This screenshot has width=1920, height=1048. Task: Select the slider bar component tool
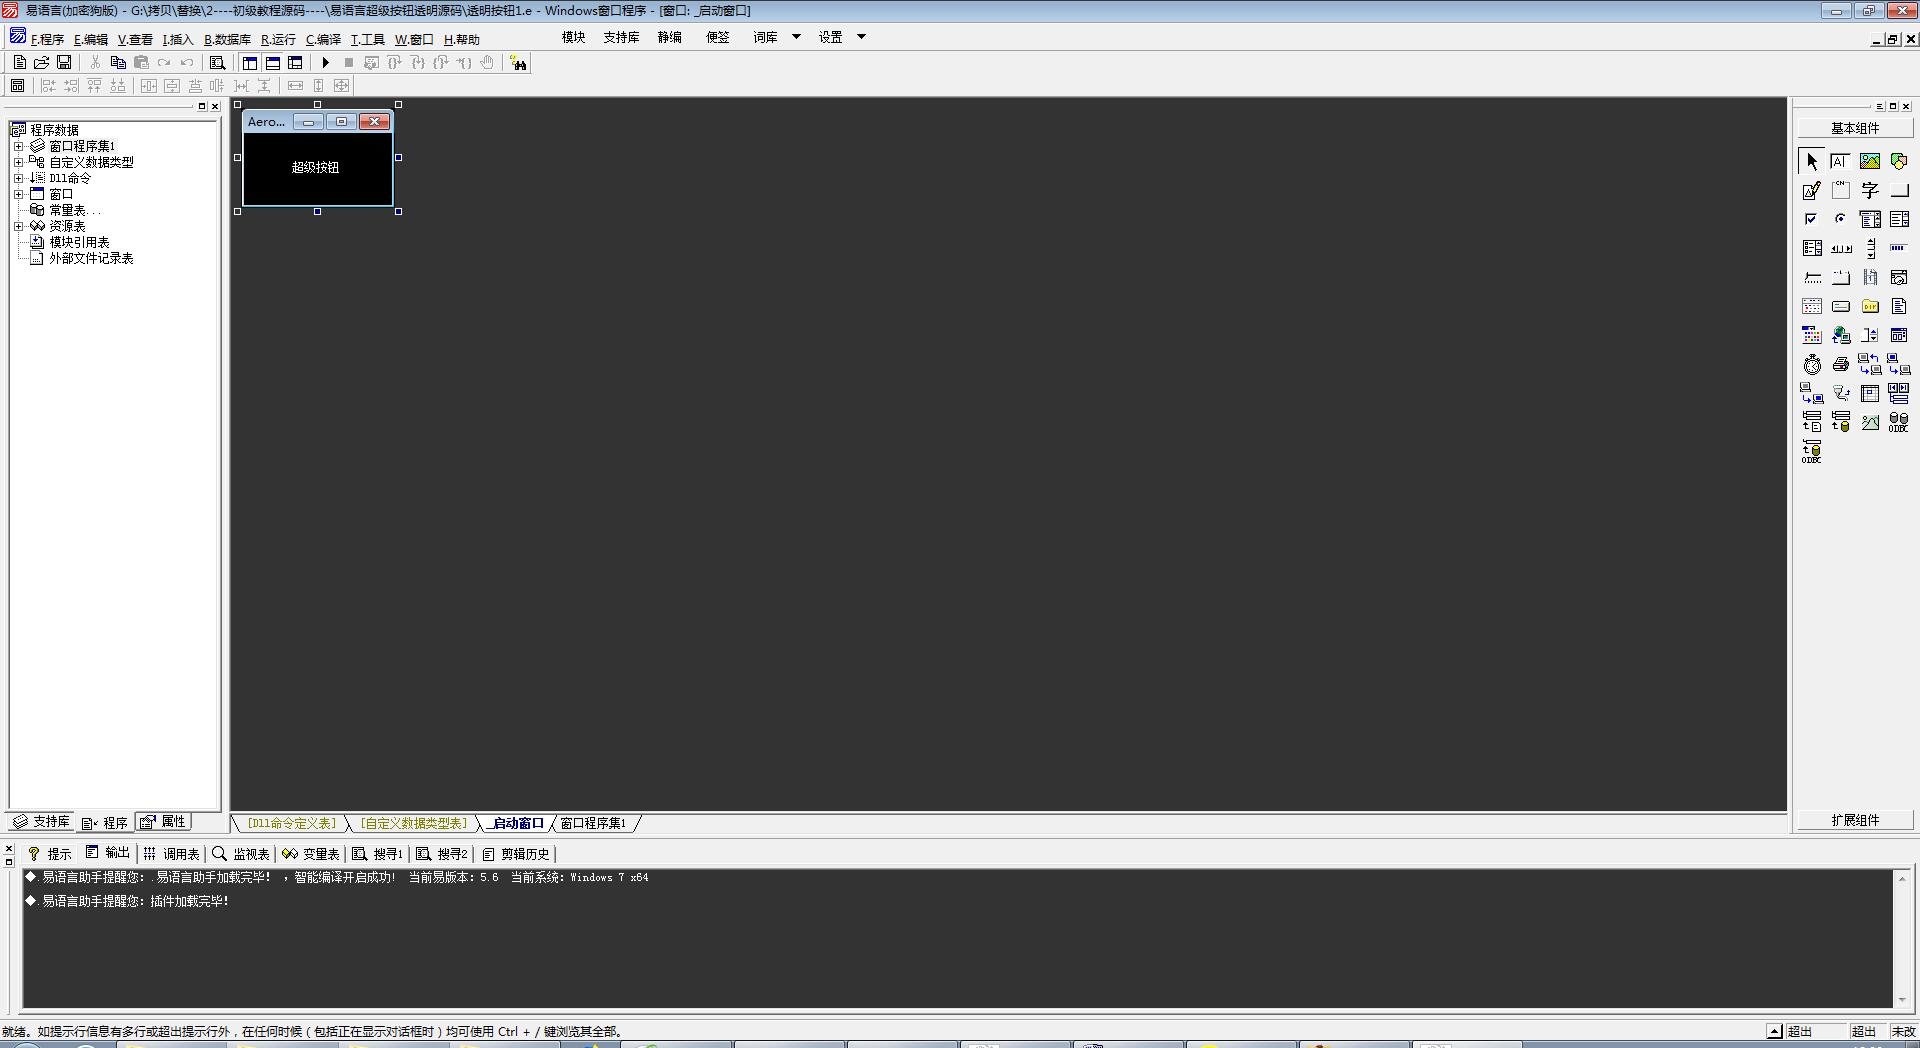(x=1811, y=277)
